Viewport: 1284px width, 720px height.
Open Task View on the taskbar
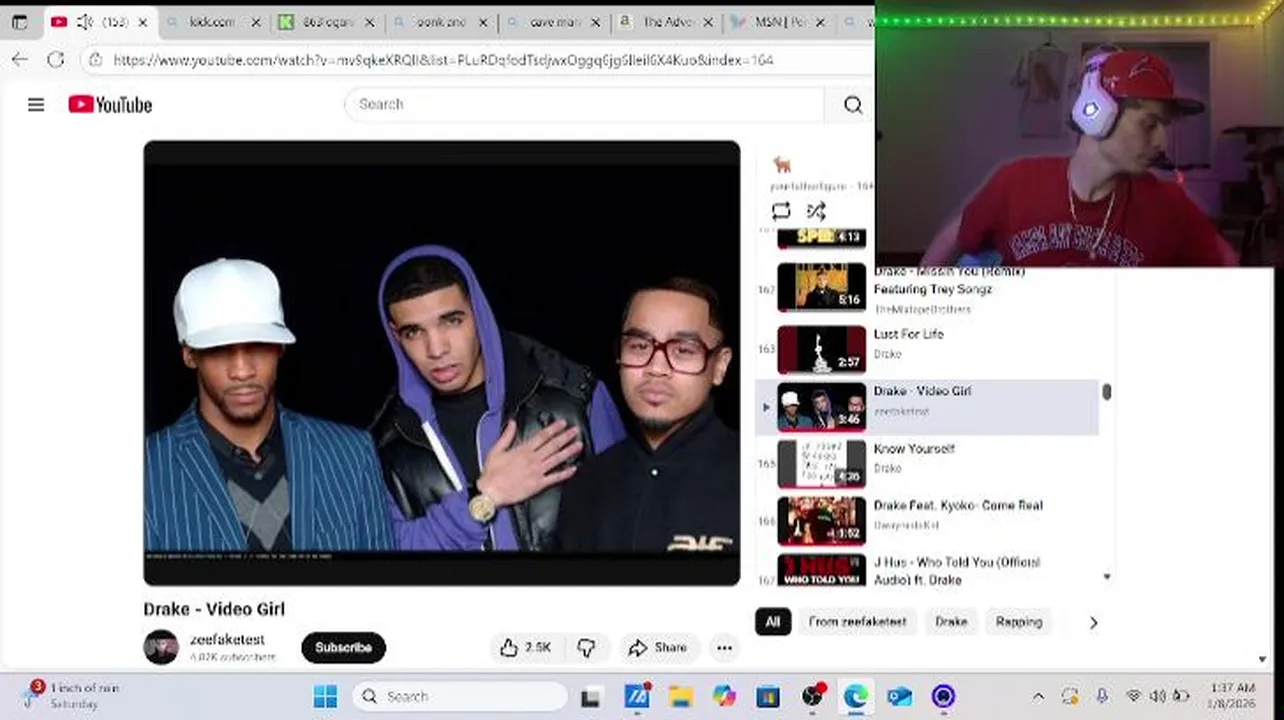pos(591,697)
